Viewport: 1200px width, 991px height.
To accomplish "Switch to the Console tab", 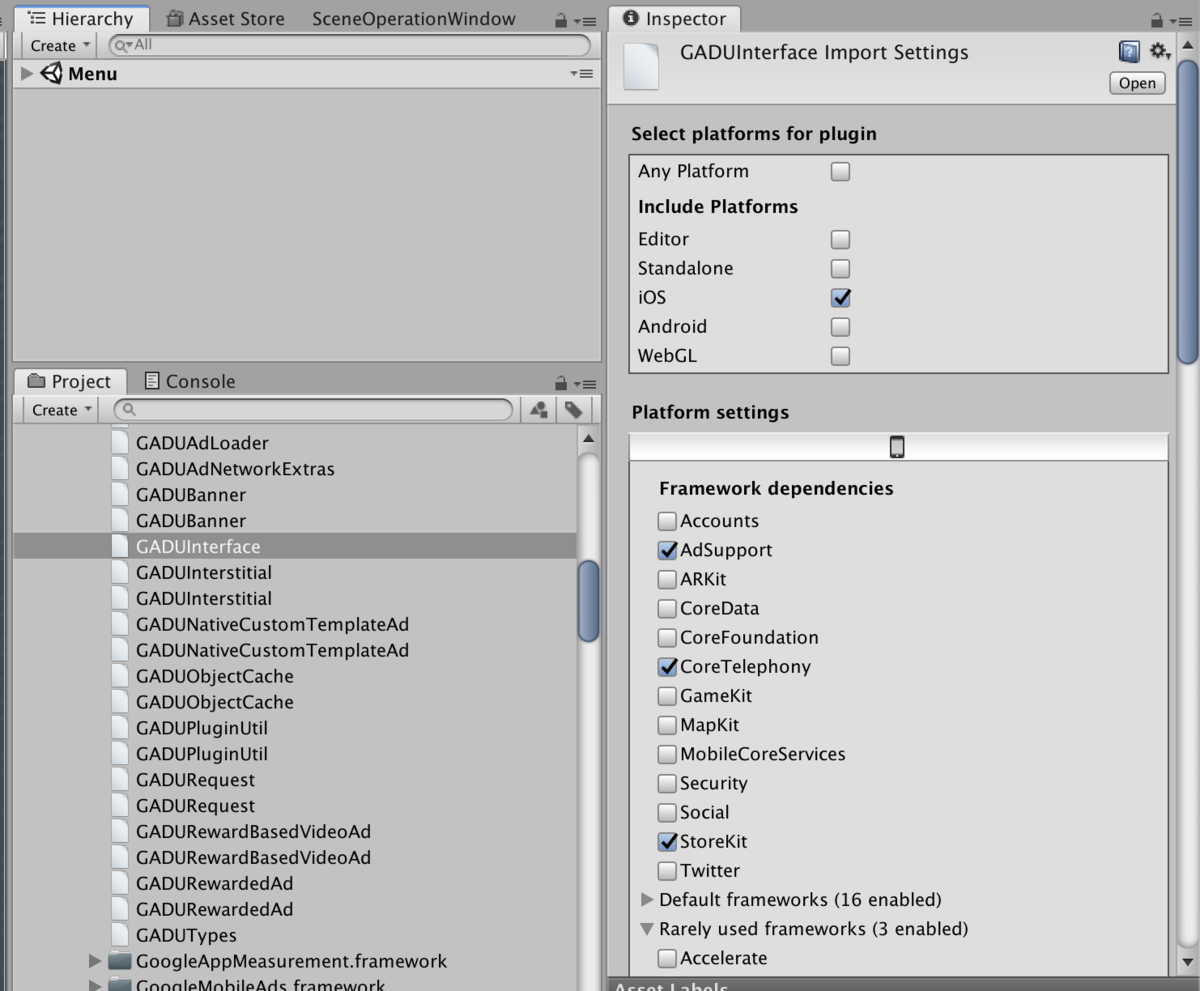I will tap(190, 382).
